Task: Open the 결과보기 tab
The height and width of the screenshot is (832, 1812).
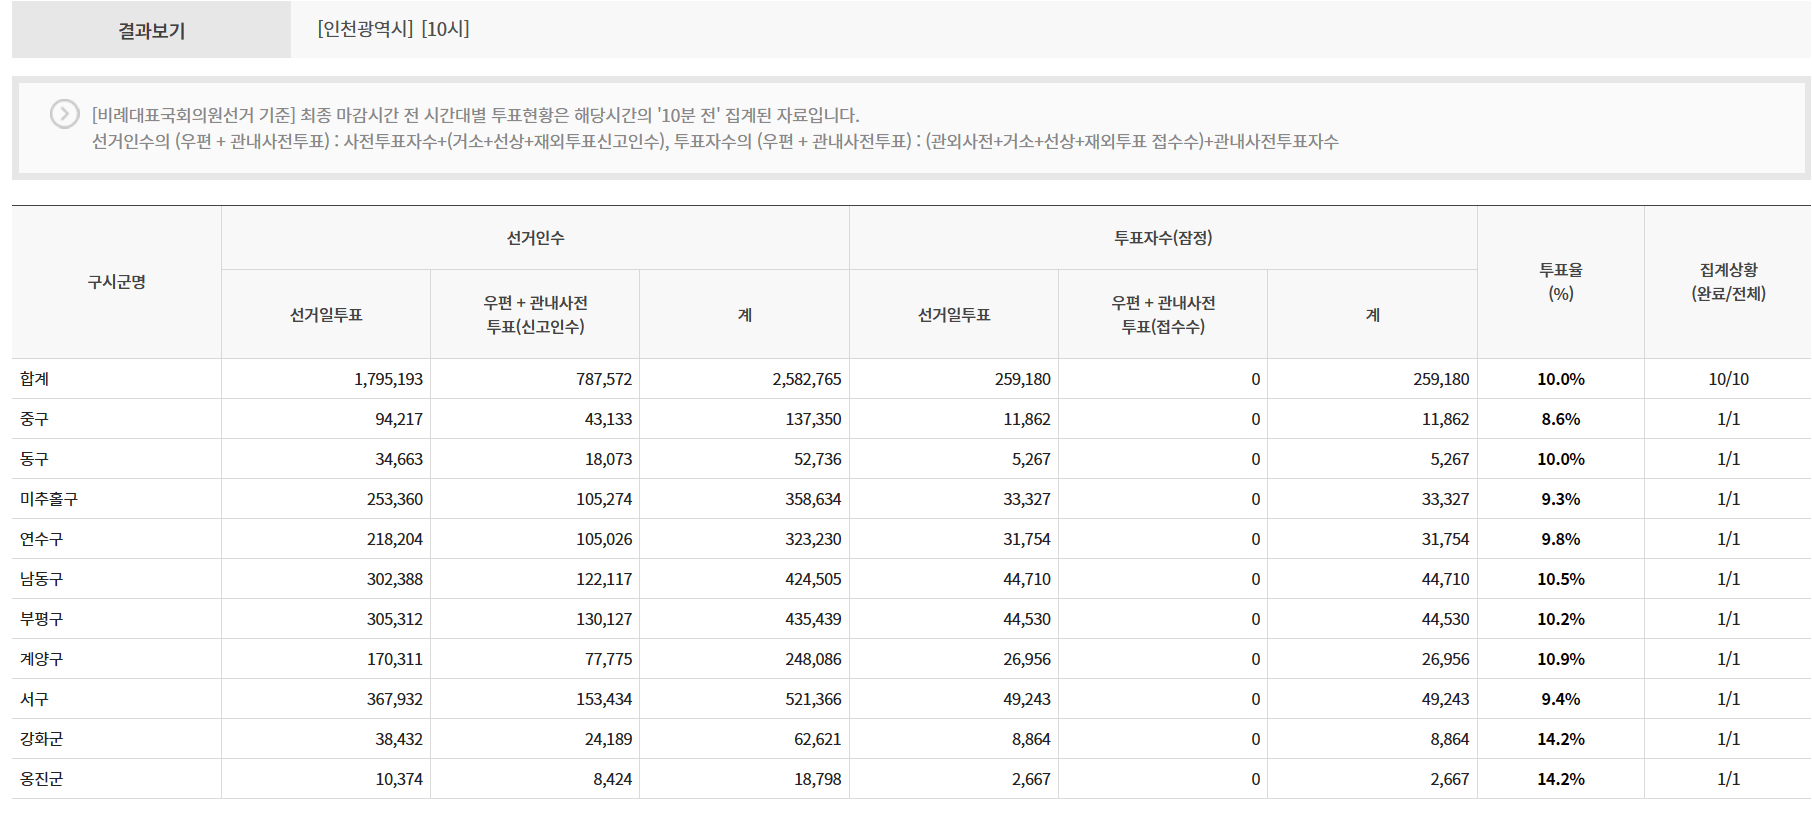Action: [x=151, y=30]
